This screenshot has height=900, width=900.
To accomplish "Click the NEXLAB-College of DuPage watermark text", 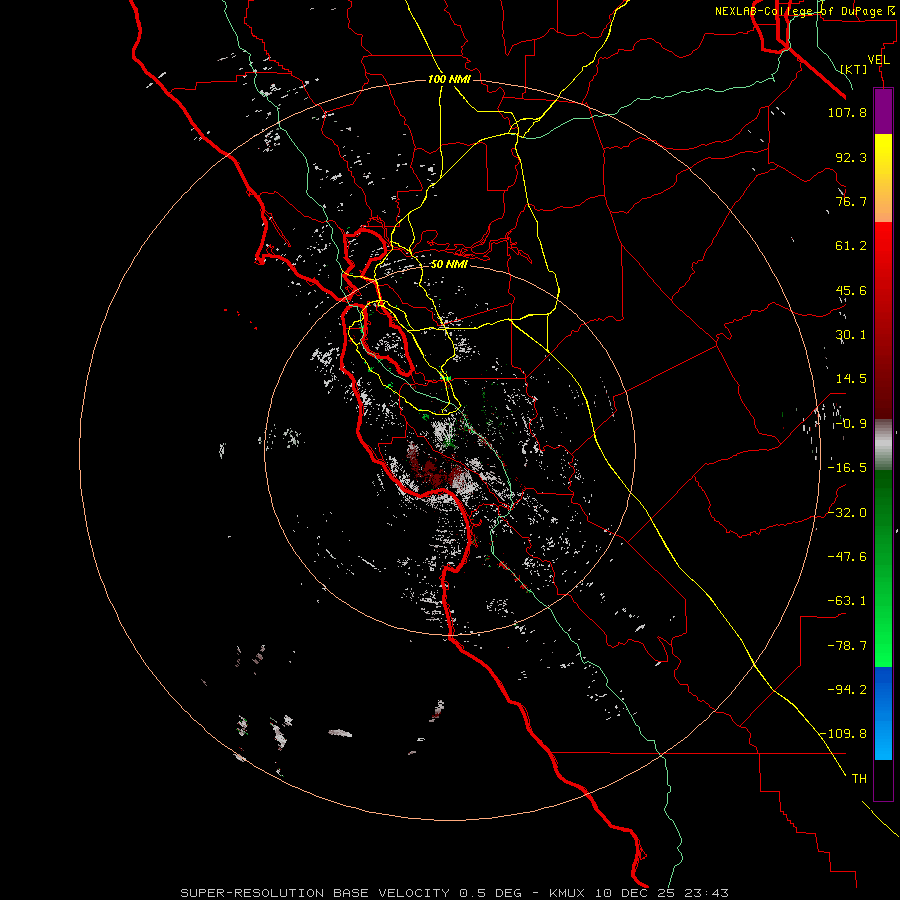I will 804,11.
